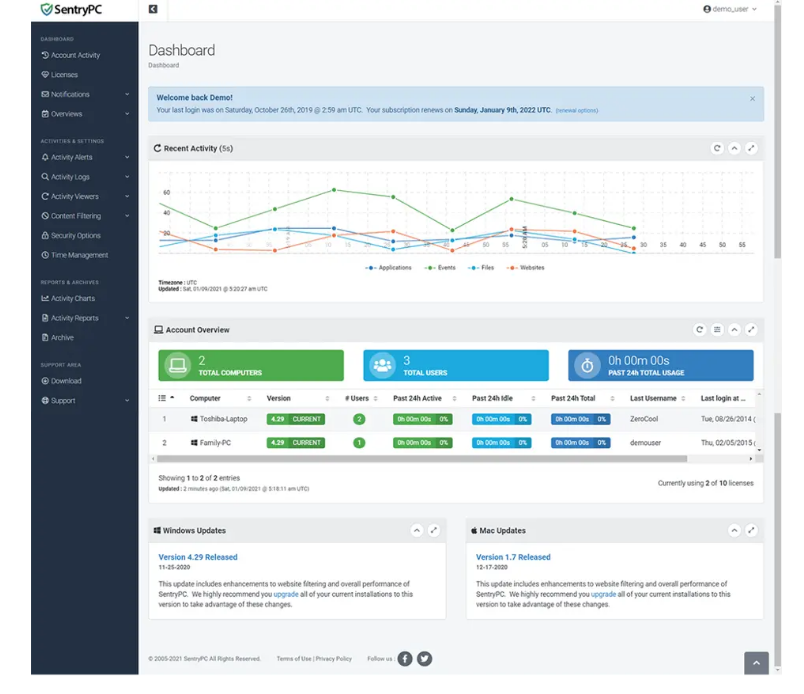
Task: Sort table by # Users column
Action: [361, 398]
